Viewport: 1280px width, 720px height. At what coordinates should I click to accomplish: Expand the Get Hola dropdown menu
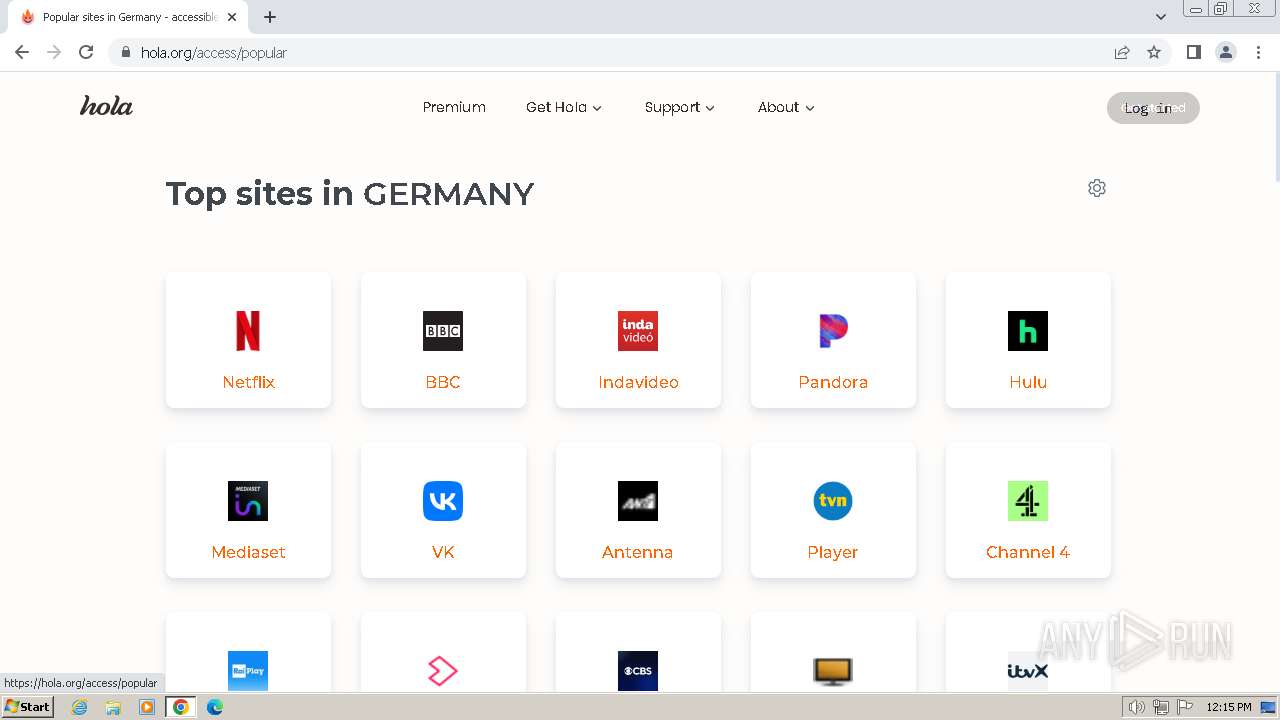click(x=564, y=107)
